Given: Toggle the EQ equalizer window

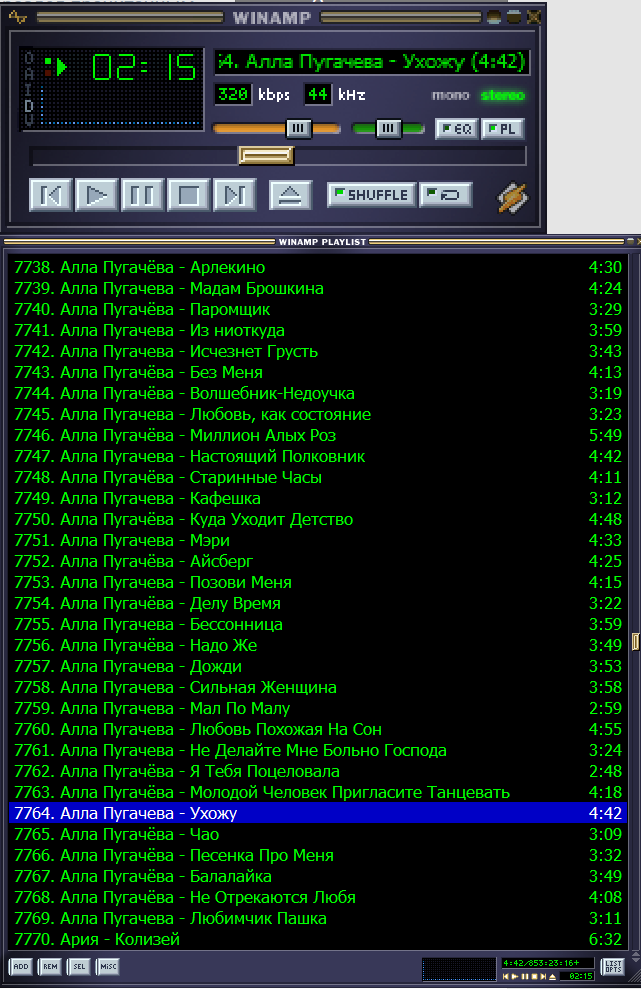Looking at the screenshot, I should [x=456, y=128].
